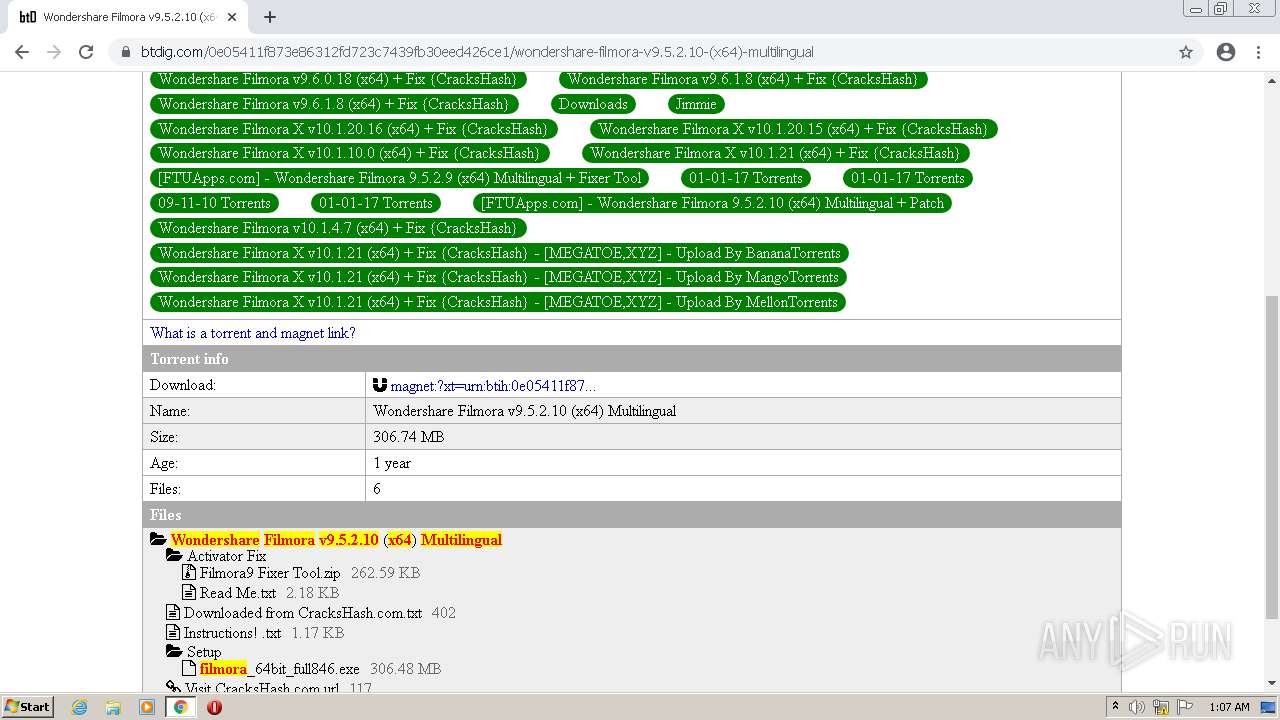Image resolution: width=1280 pixels, height=720 pixels.
Task: Bookmark this page with star icon
Action: [1186, 52]
